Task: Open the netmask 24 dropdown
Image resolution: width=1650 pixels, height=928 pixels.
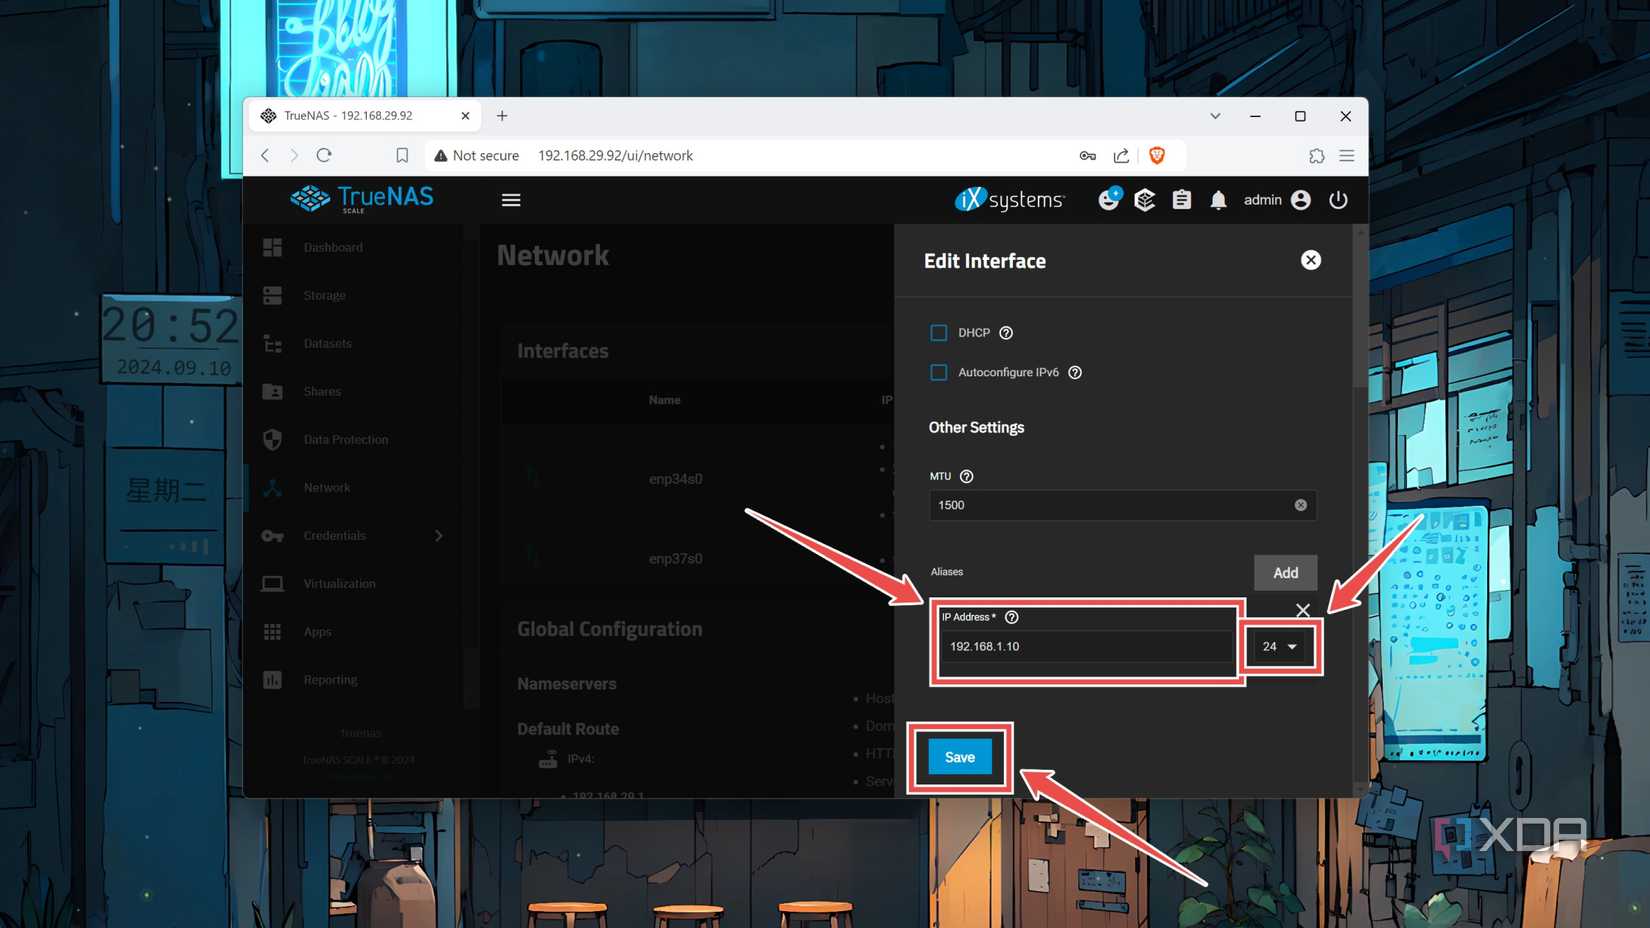Action: 1279,646
